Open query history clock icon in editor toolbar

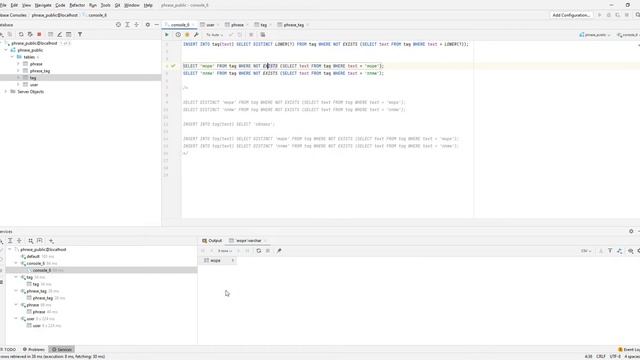178,35
